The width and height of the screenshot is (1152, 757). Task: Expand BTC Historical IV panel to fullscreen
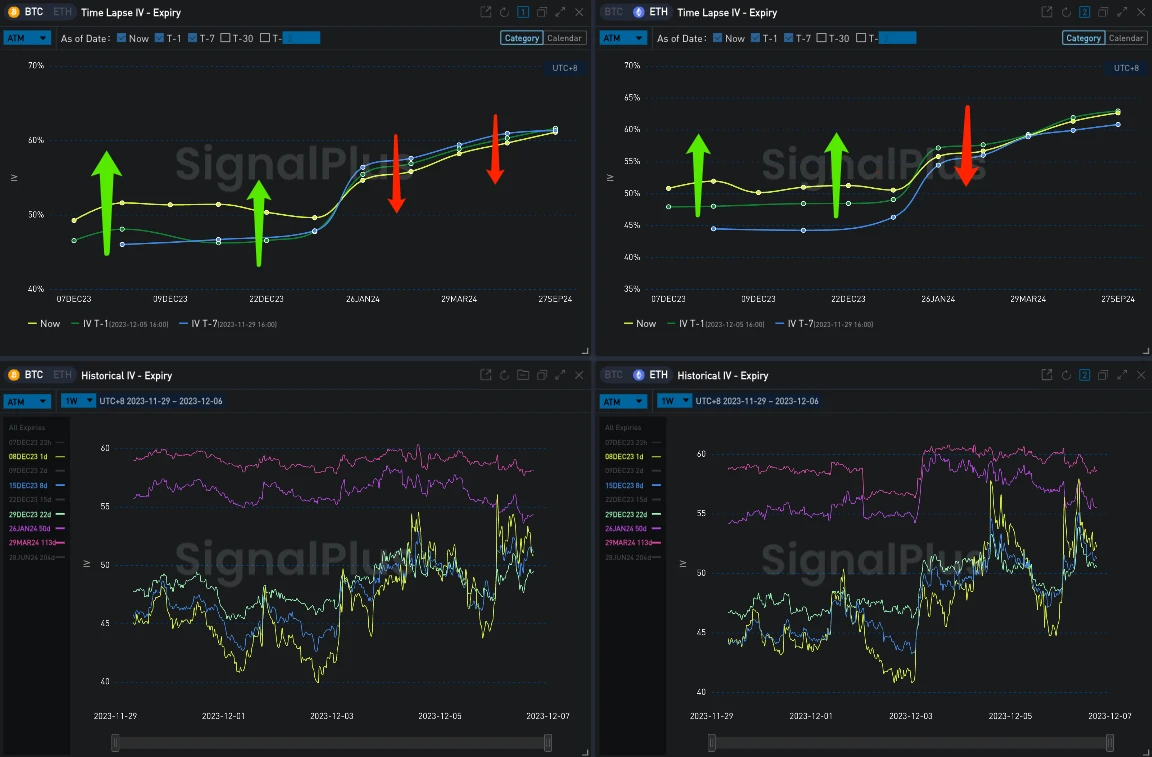click(560, 375)
